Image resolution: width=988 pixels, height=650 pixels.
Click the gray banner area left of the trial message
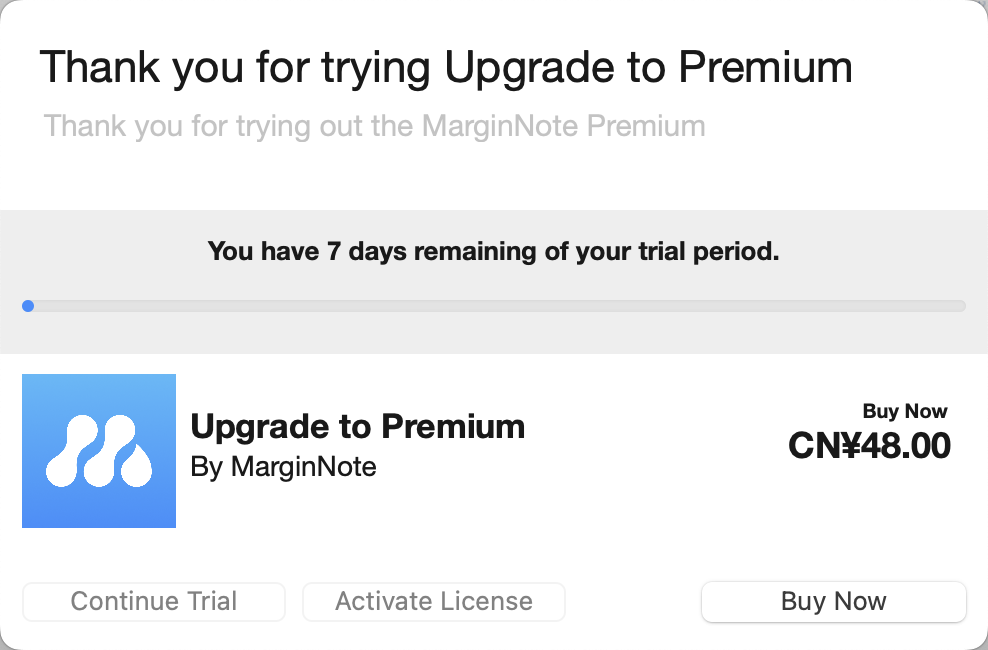(x=100, y=252)
